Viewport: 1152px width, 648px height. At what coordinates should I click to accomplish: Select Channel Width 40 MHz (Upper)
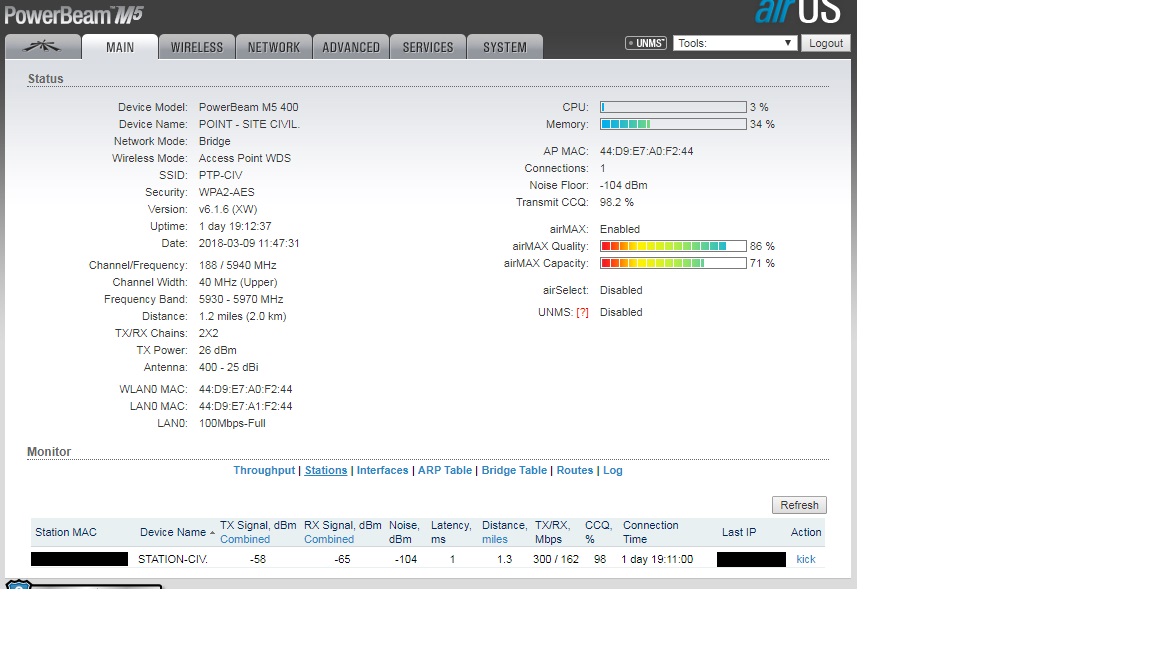pyautogui.click(x=238, y=282)
